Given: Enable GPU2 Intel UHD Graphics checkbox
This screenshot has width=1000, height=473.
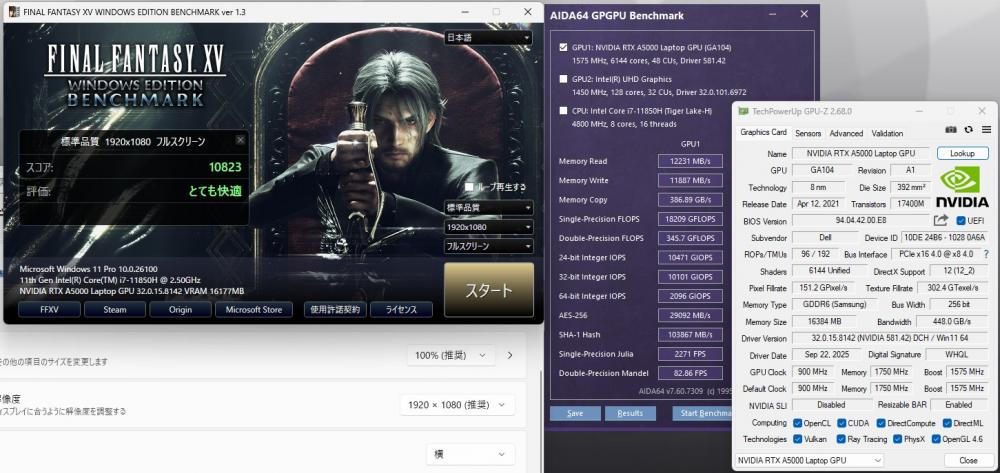Looking at the screenshot, I should [x=563, y=79].
